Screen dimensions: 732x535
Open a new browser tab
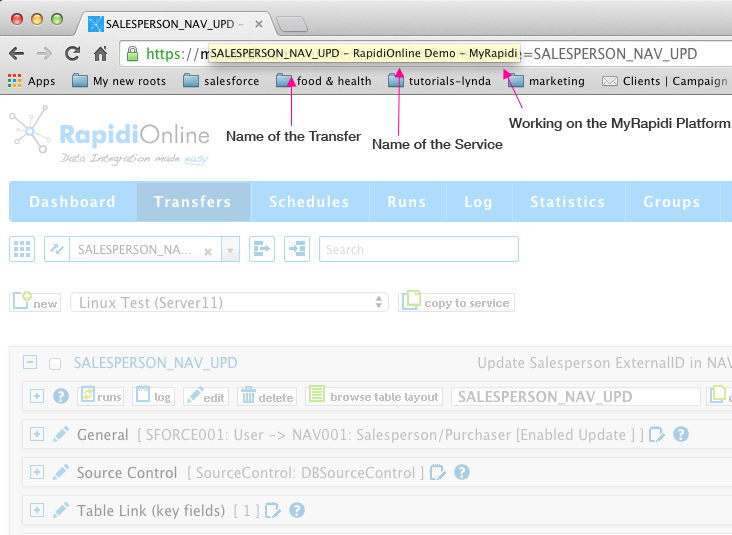[292, 24]
